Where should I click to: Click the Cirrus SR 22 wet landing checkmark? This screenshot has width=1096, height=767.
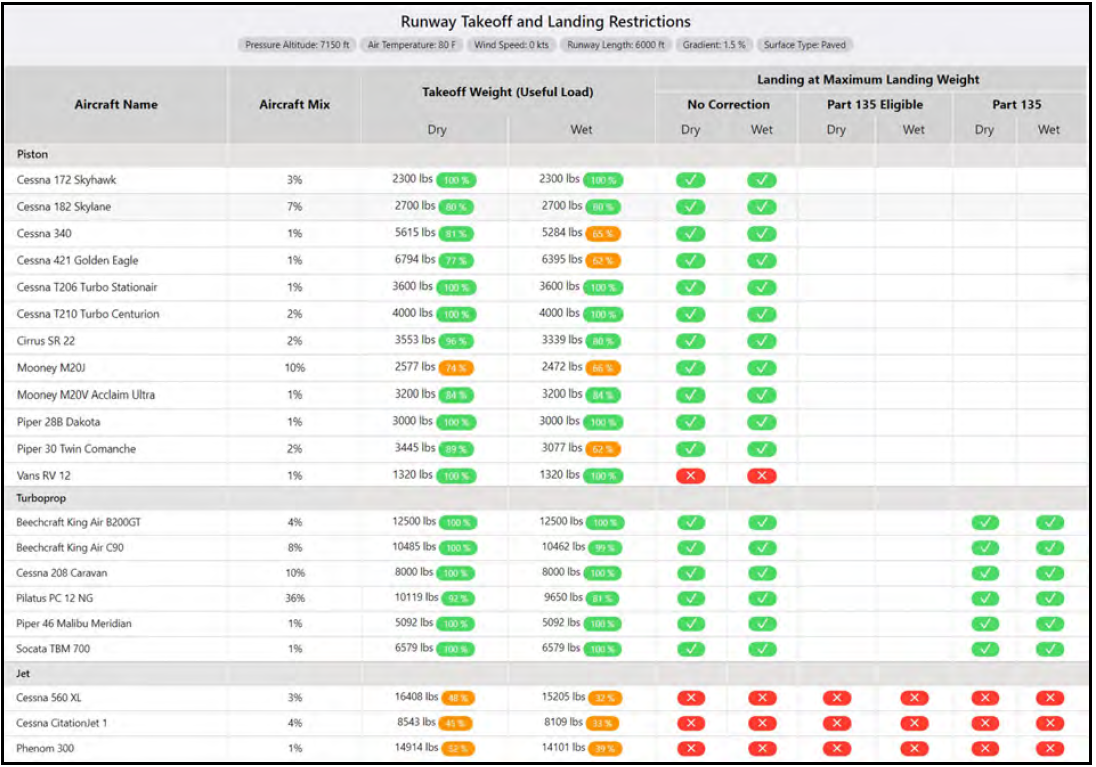761,341
